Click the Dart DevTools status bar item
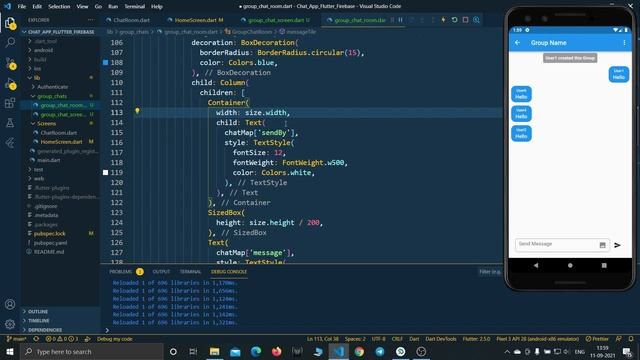The height and width of the screenshot is (360, 640). (441, 339)
